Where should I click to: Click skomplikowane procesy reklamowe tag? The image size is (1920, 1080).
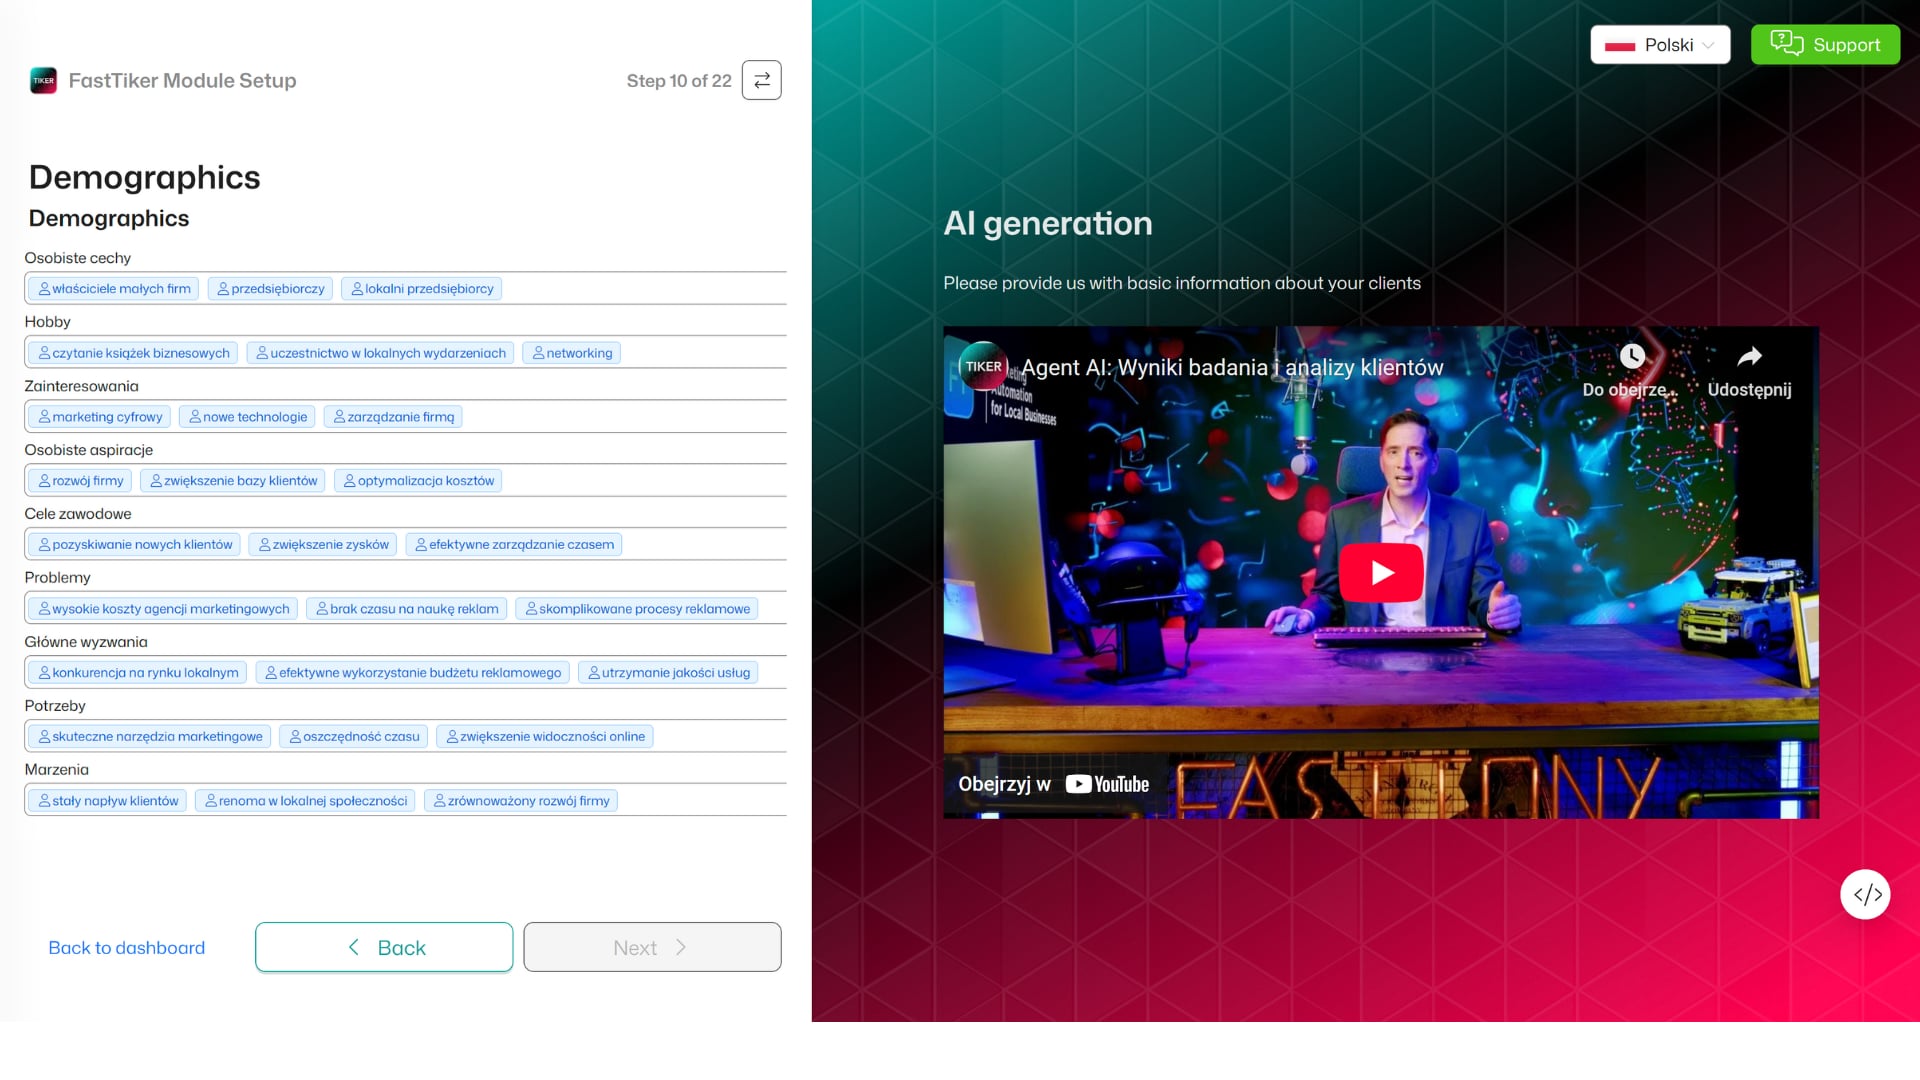(x=637, y=609)
